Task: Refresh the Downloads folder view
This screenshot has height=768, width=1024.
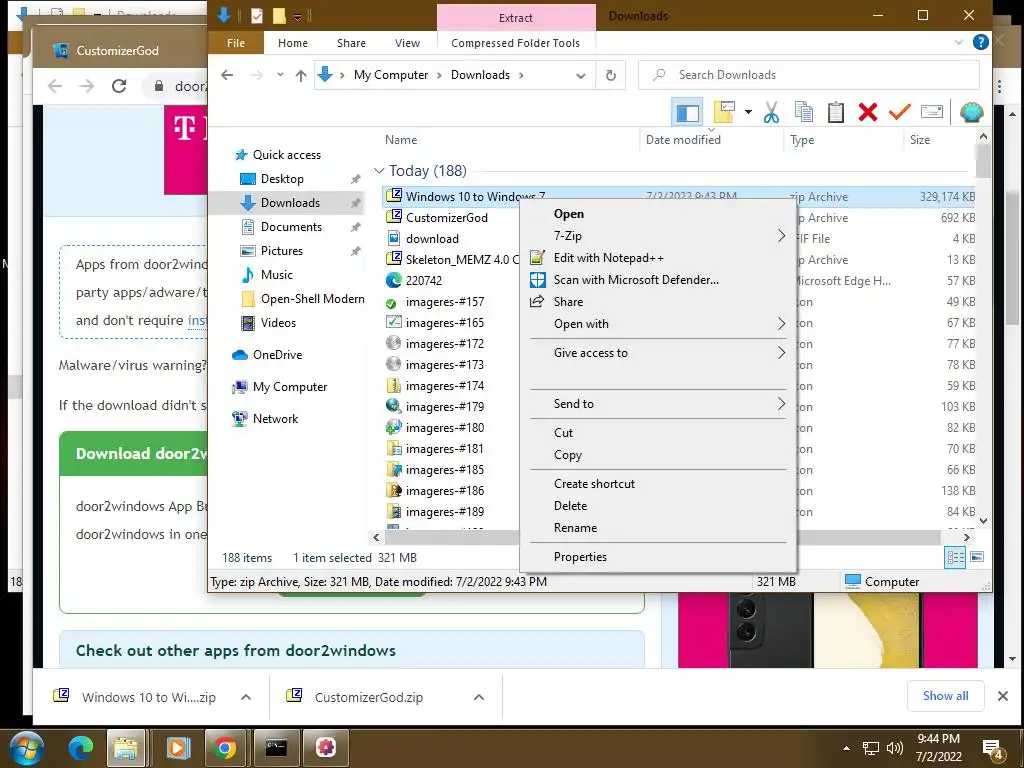Action: point(611,75)
